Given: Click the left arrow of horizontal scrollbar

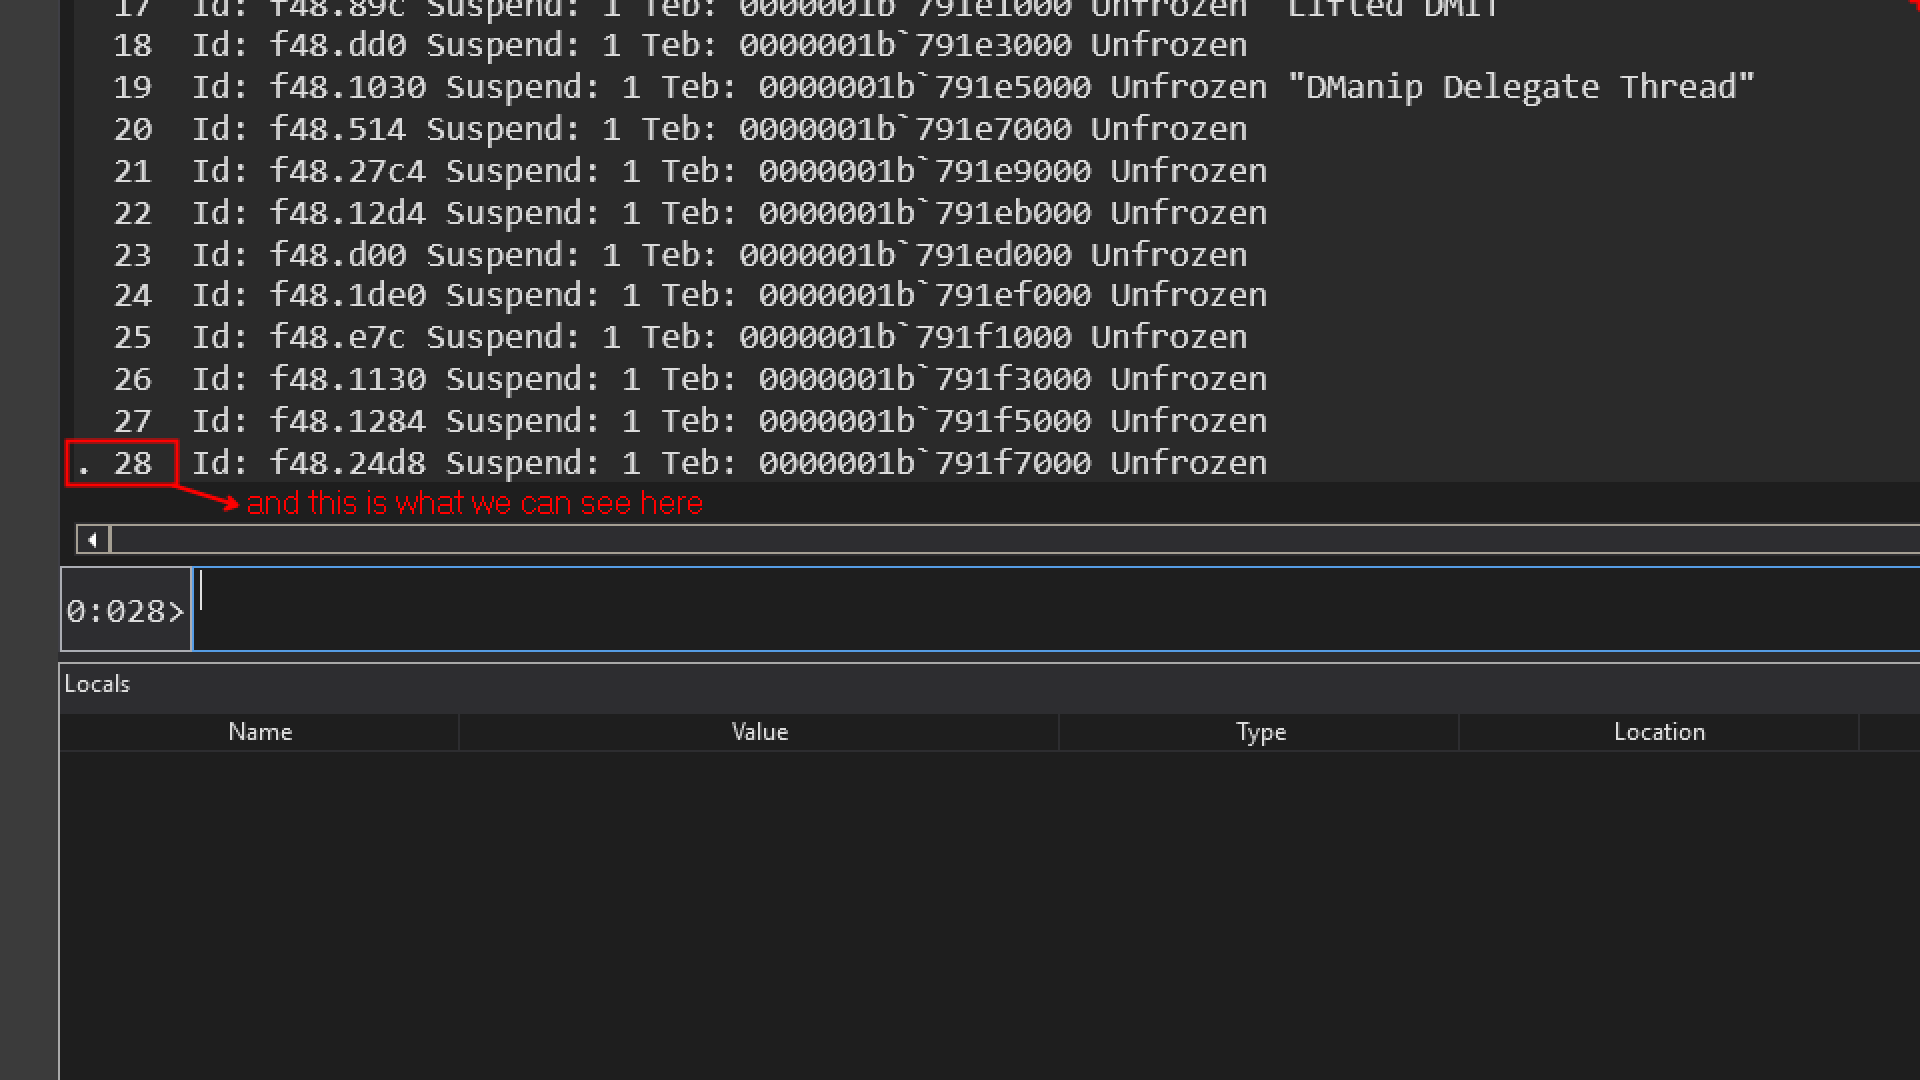Looking at the screenshot, I should pos(92,540).
